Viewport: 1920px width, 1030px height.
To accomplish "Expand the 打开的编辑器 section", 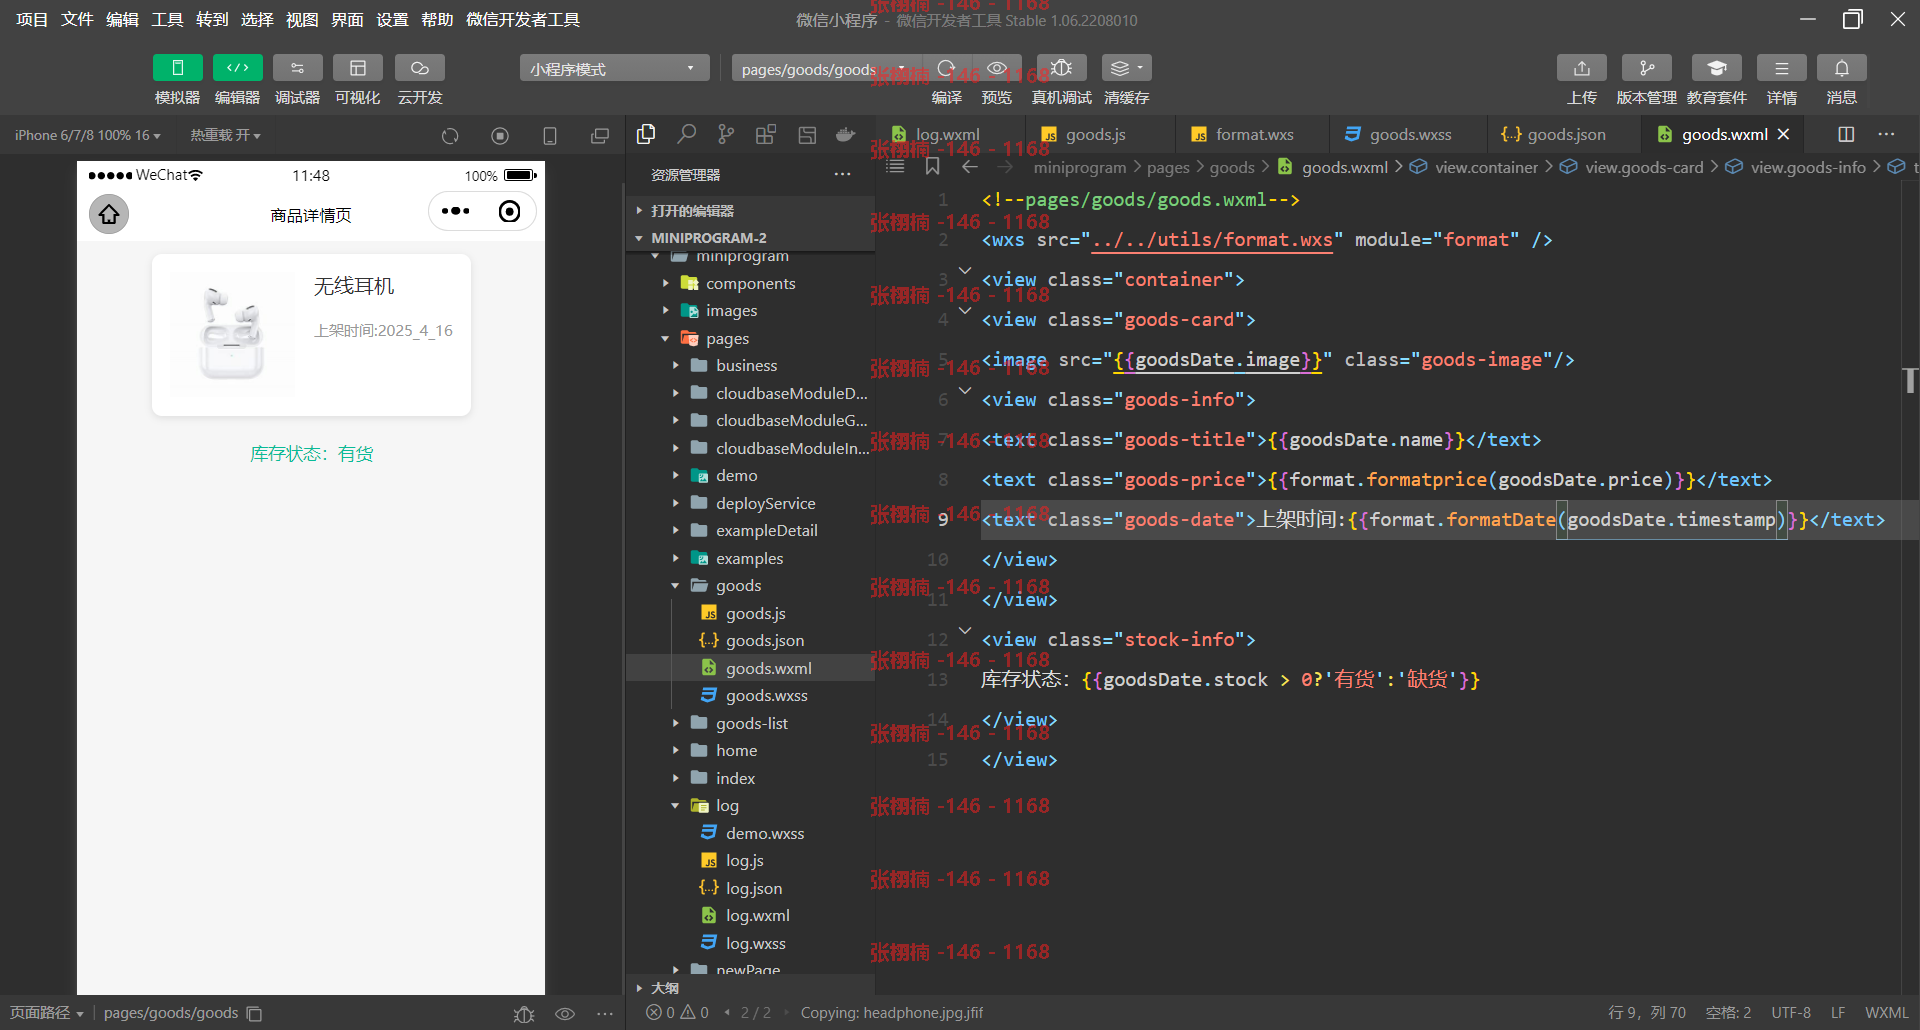I will pyautogui.click(x=750, y=211).
